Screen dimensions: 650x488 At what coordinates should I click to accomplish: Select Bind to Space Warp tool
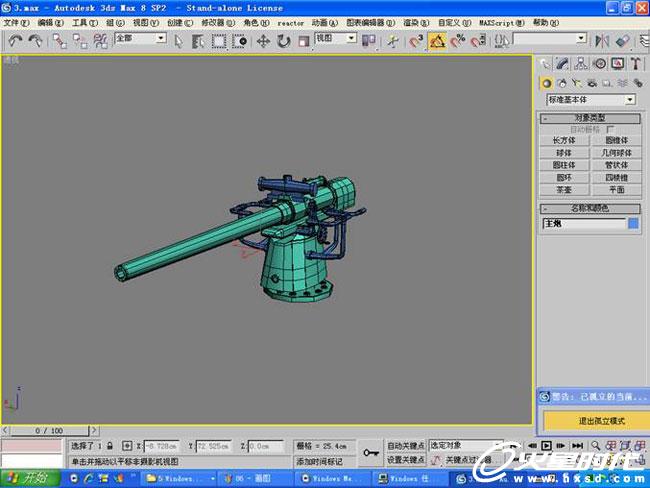100,41
